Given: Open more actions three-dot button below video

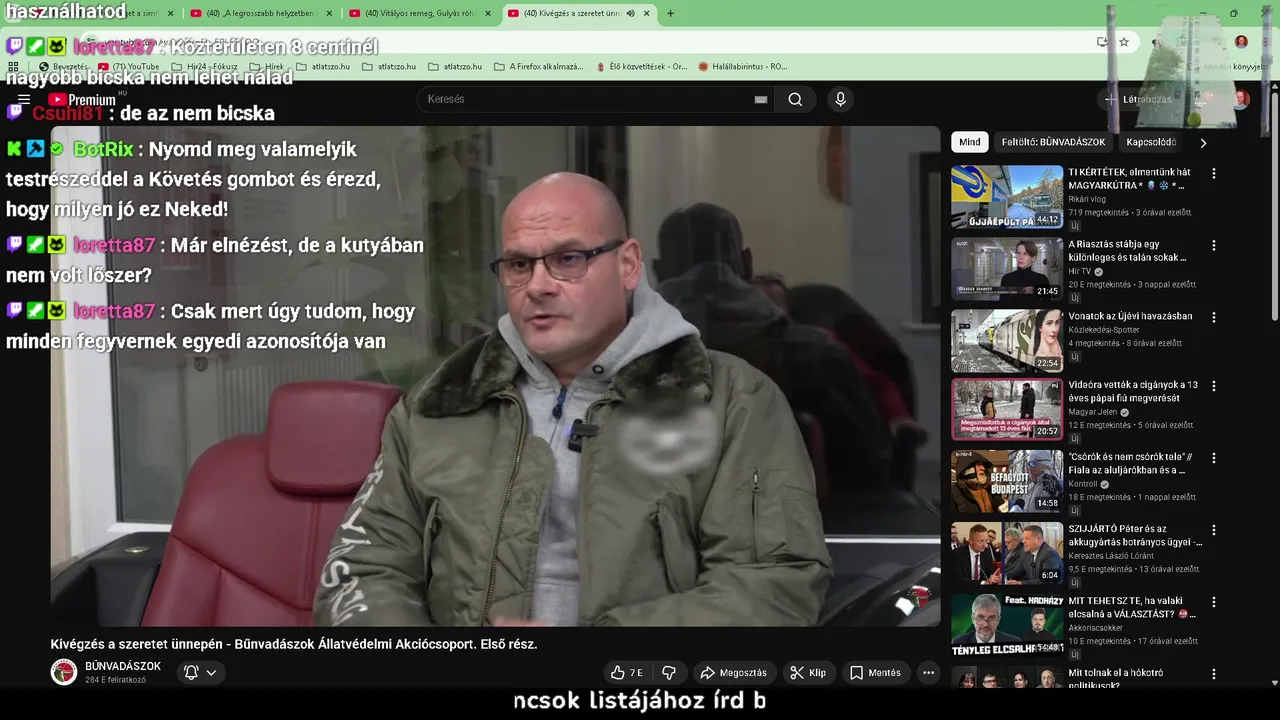Looking at the screenshot, I should click(928, 673).
